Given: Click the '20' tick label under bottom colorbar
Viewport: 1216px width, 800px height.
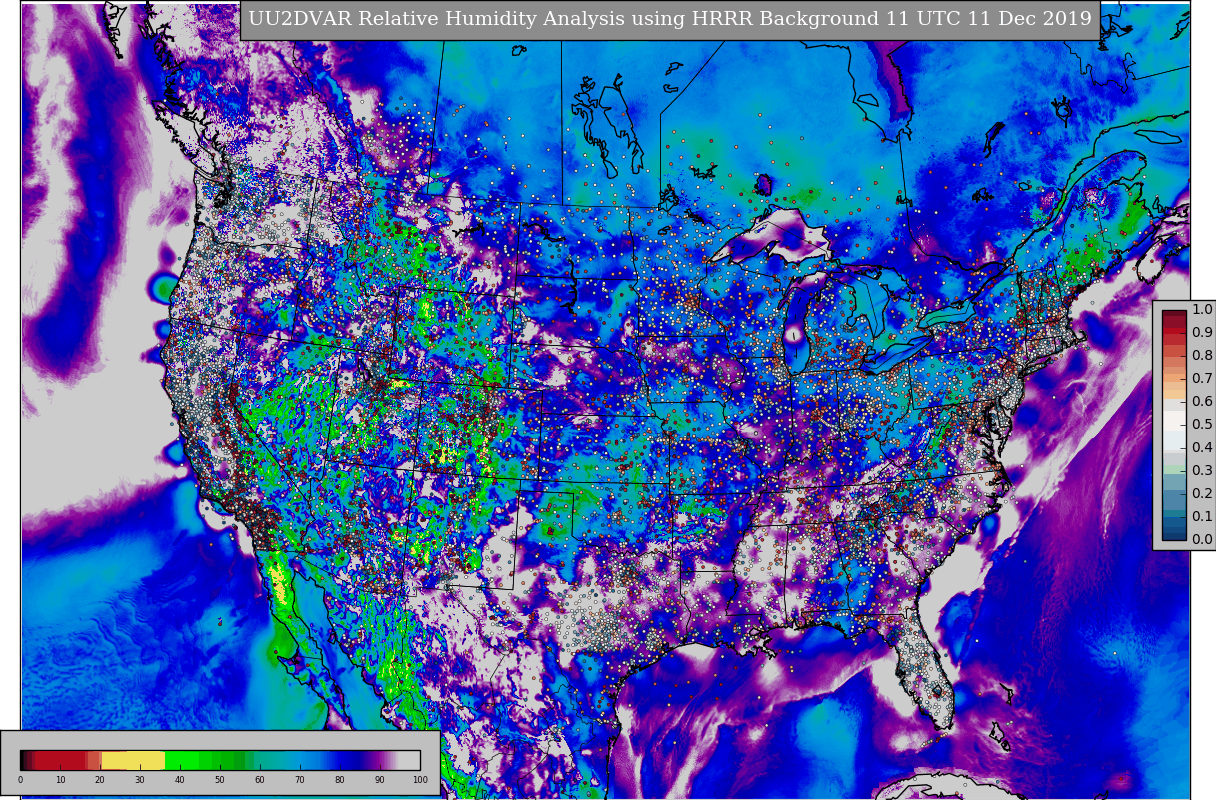Looking at the screenshot, I should point(100,780).
